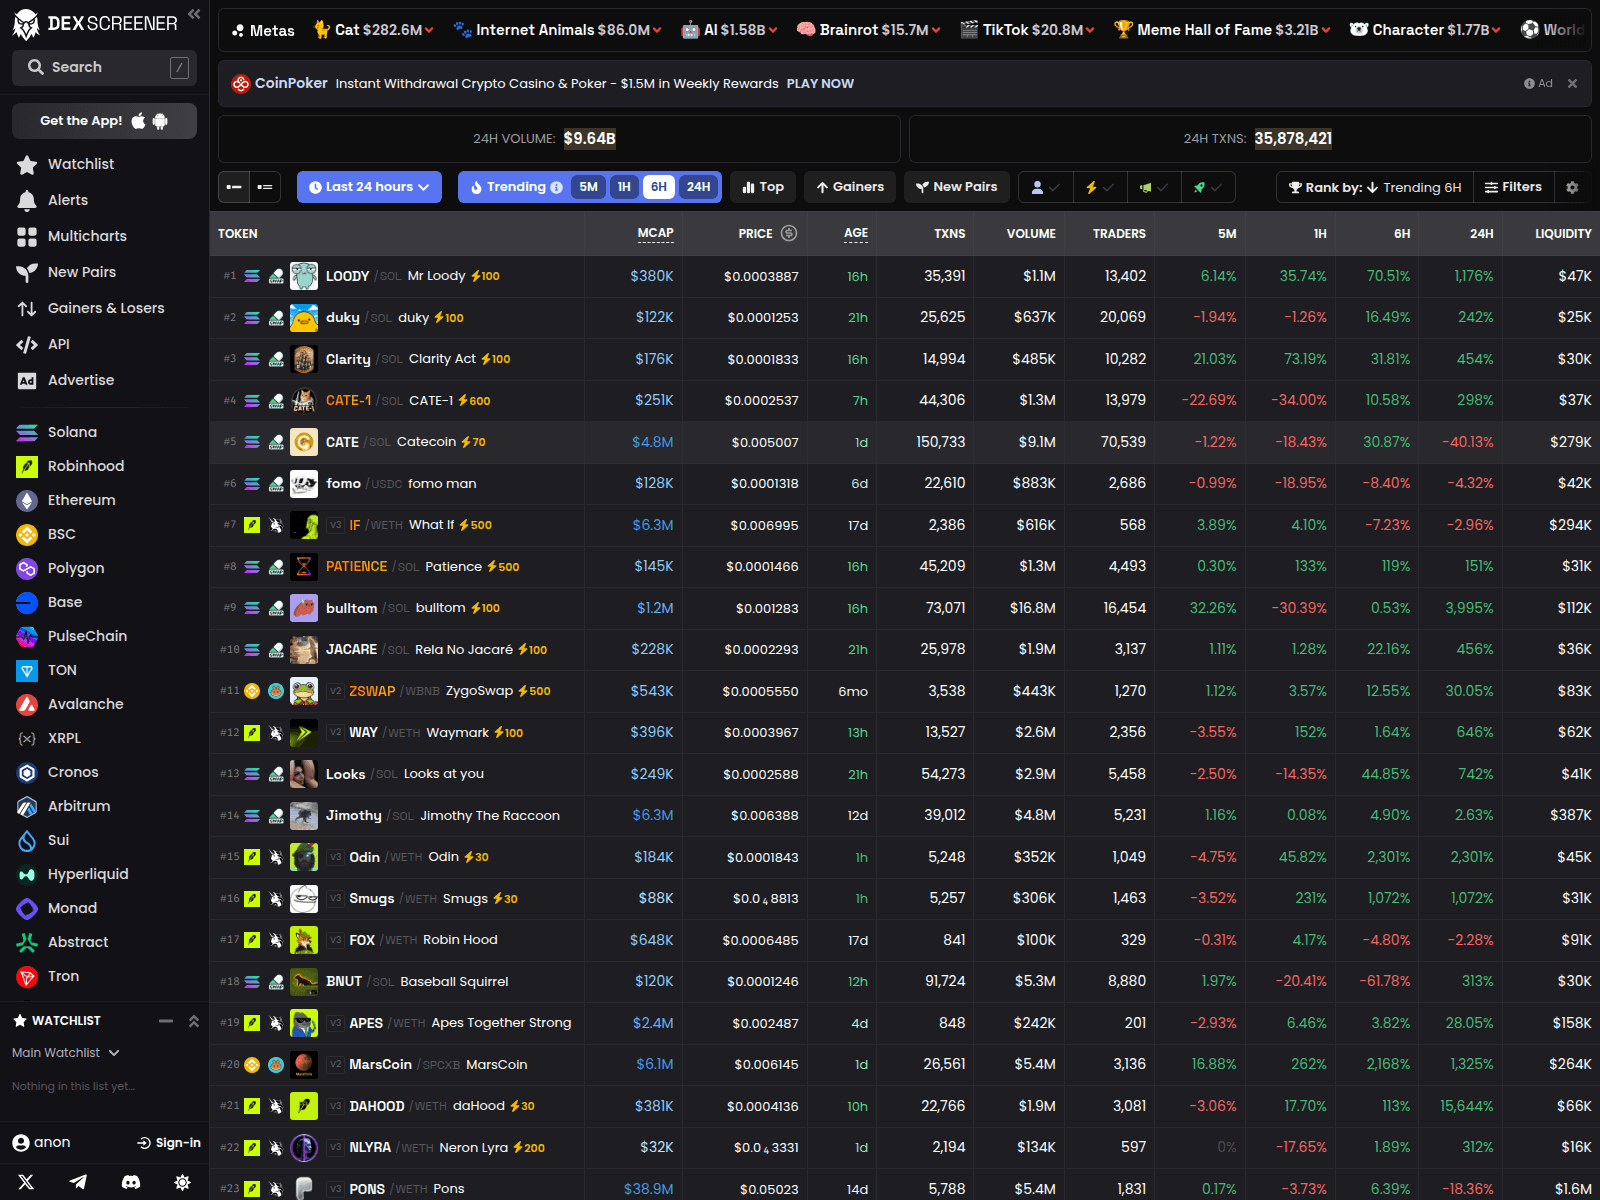Image resolution: width=1600 pixels, height=1200 pixels.
Task: Open the table settings gear beside Filters
Action: (x=1572, y=187)
